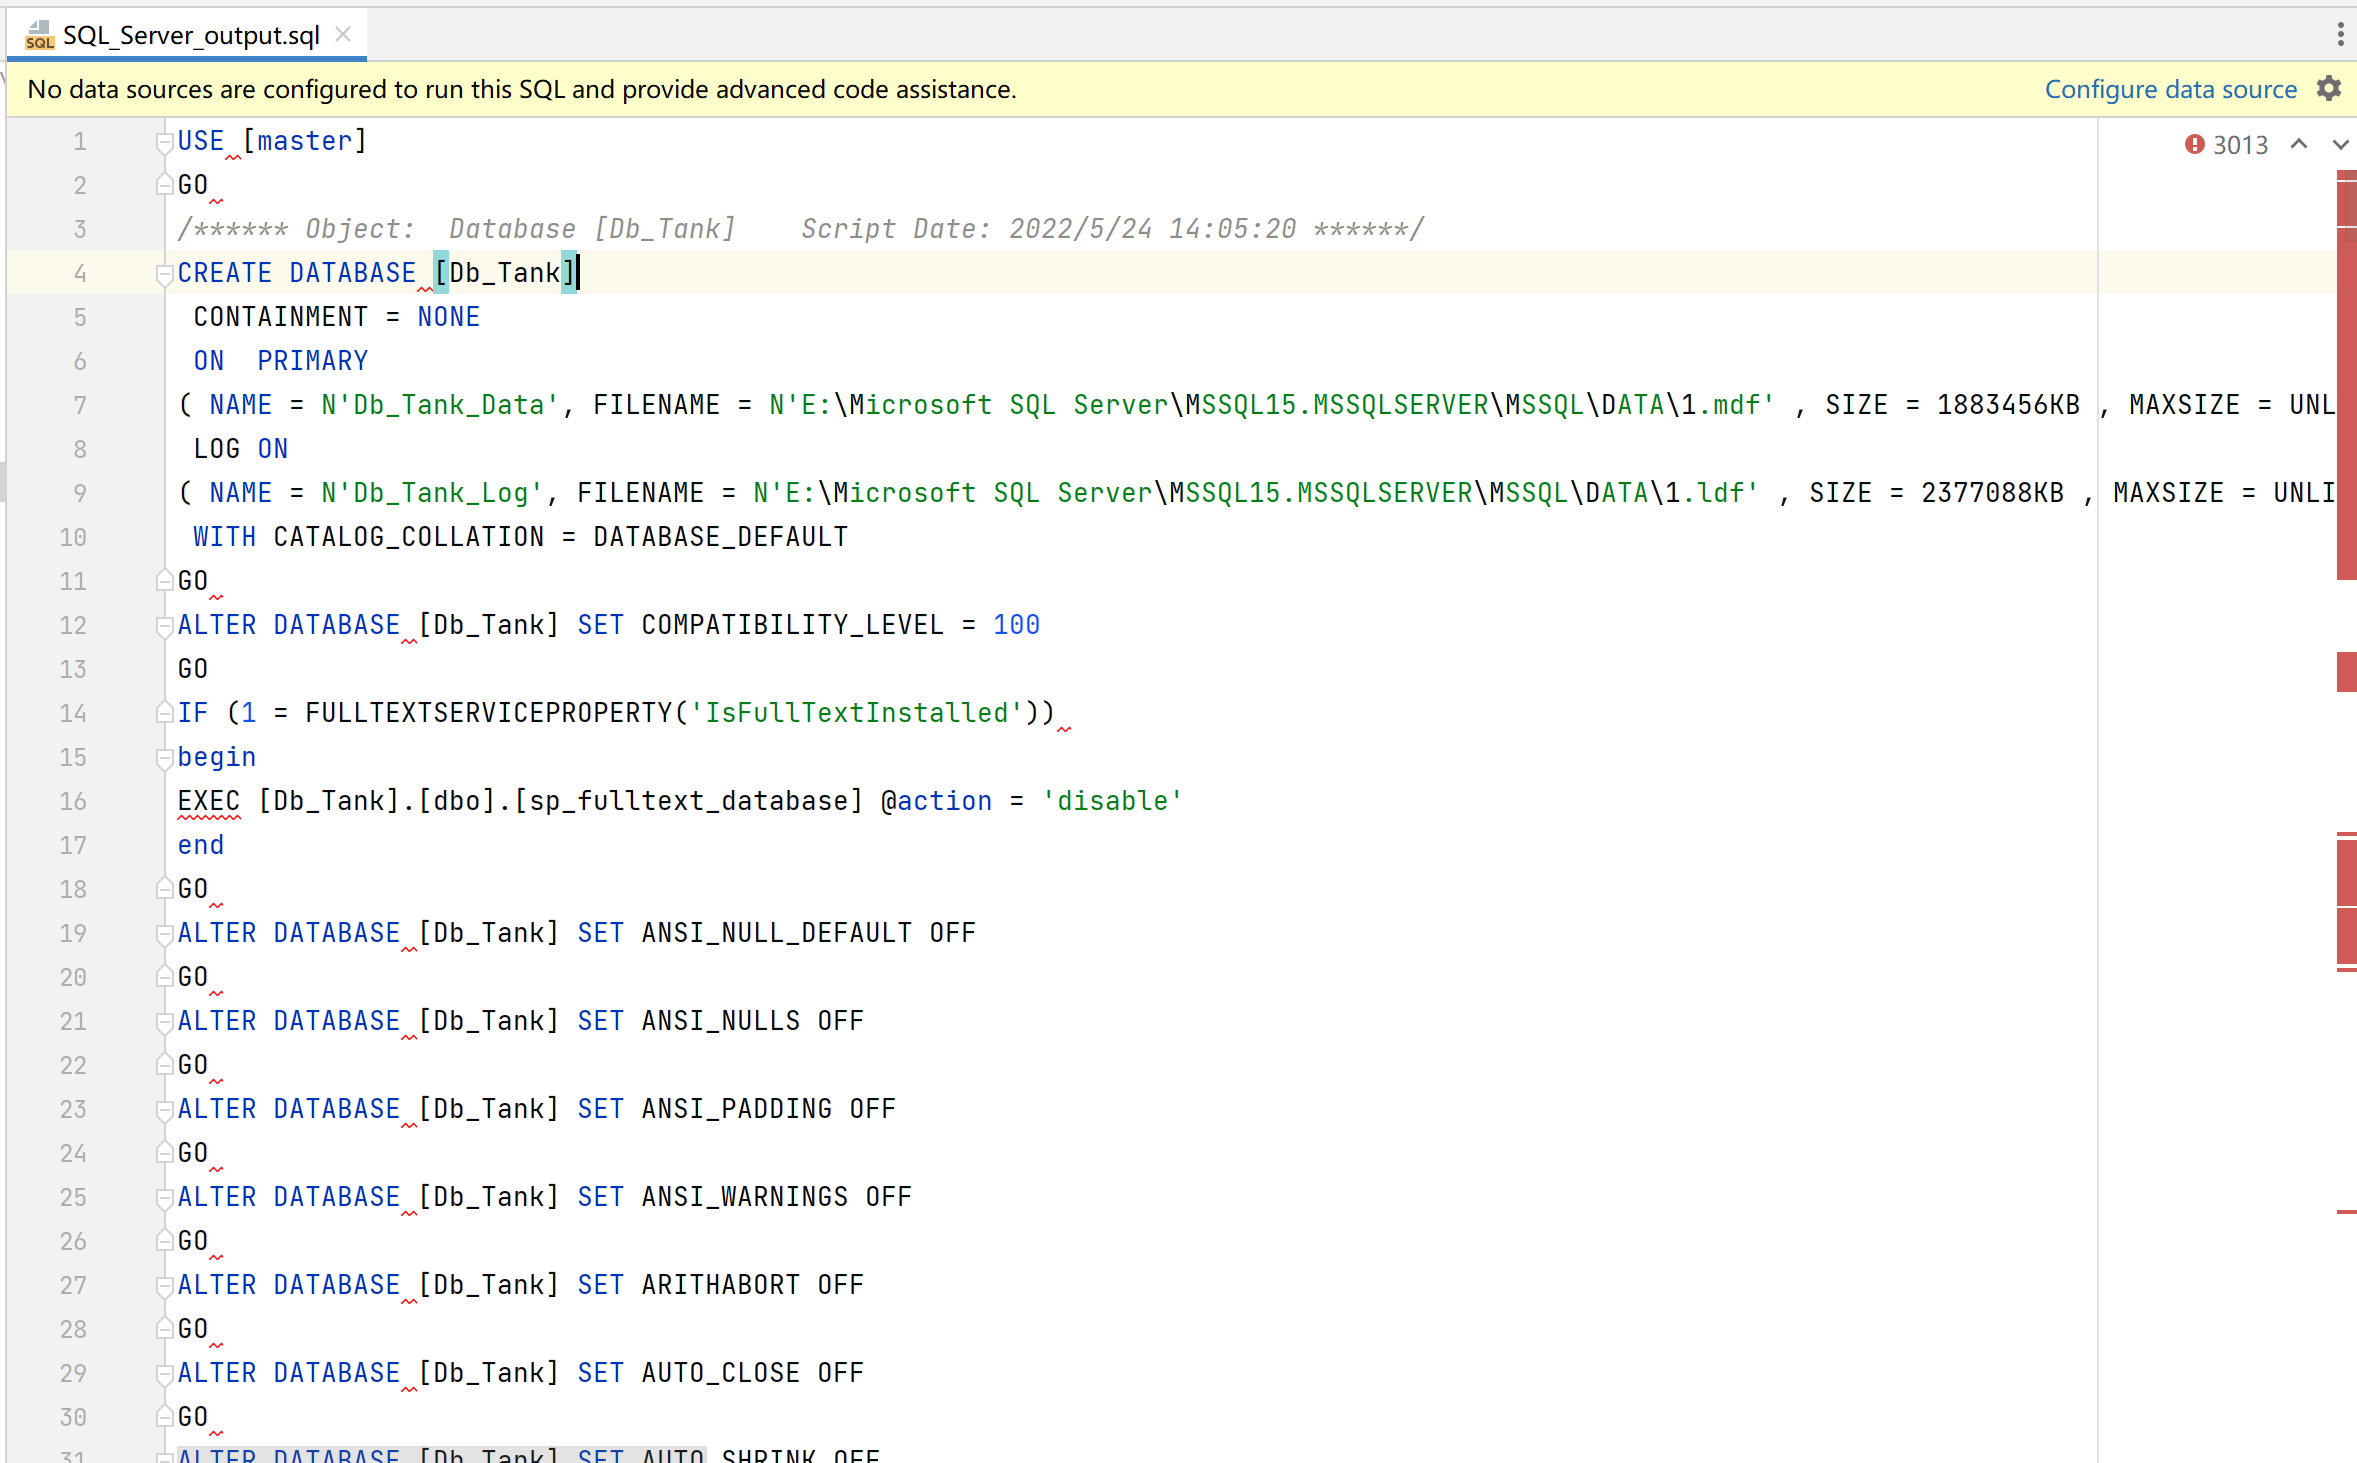Collapse the USE [master] fold on line 1

pyautogui.click(x=165, y=142)
